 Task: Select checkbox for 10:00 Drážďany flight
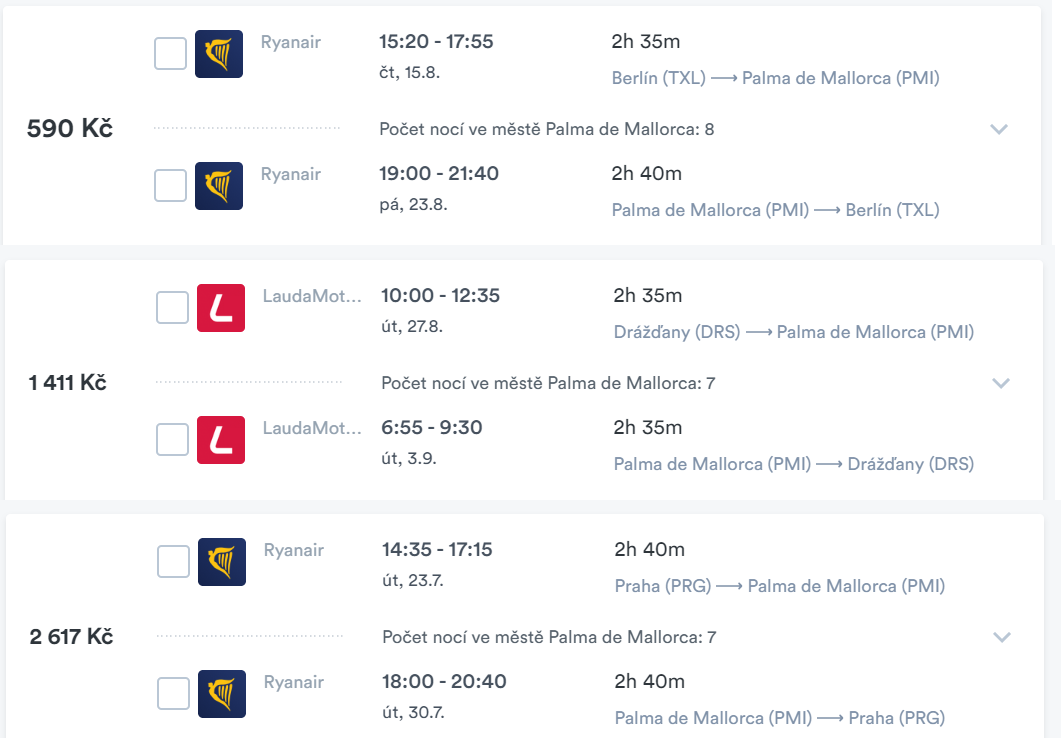[172, 307]
